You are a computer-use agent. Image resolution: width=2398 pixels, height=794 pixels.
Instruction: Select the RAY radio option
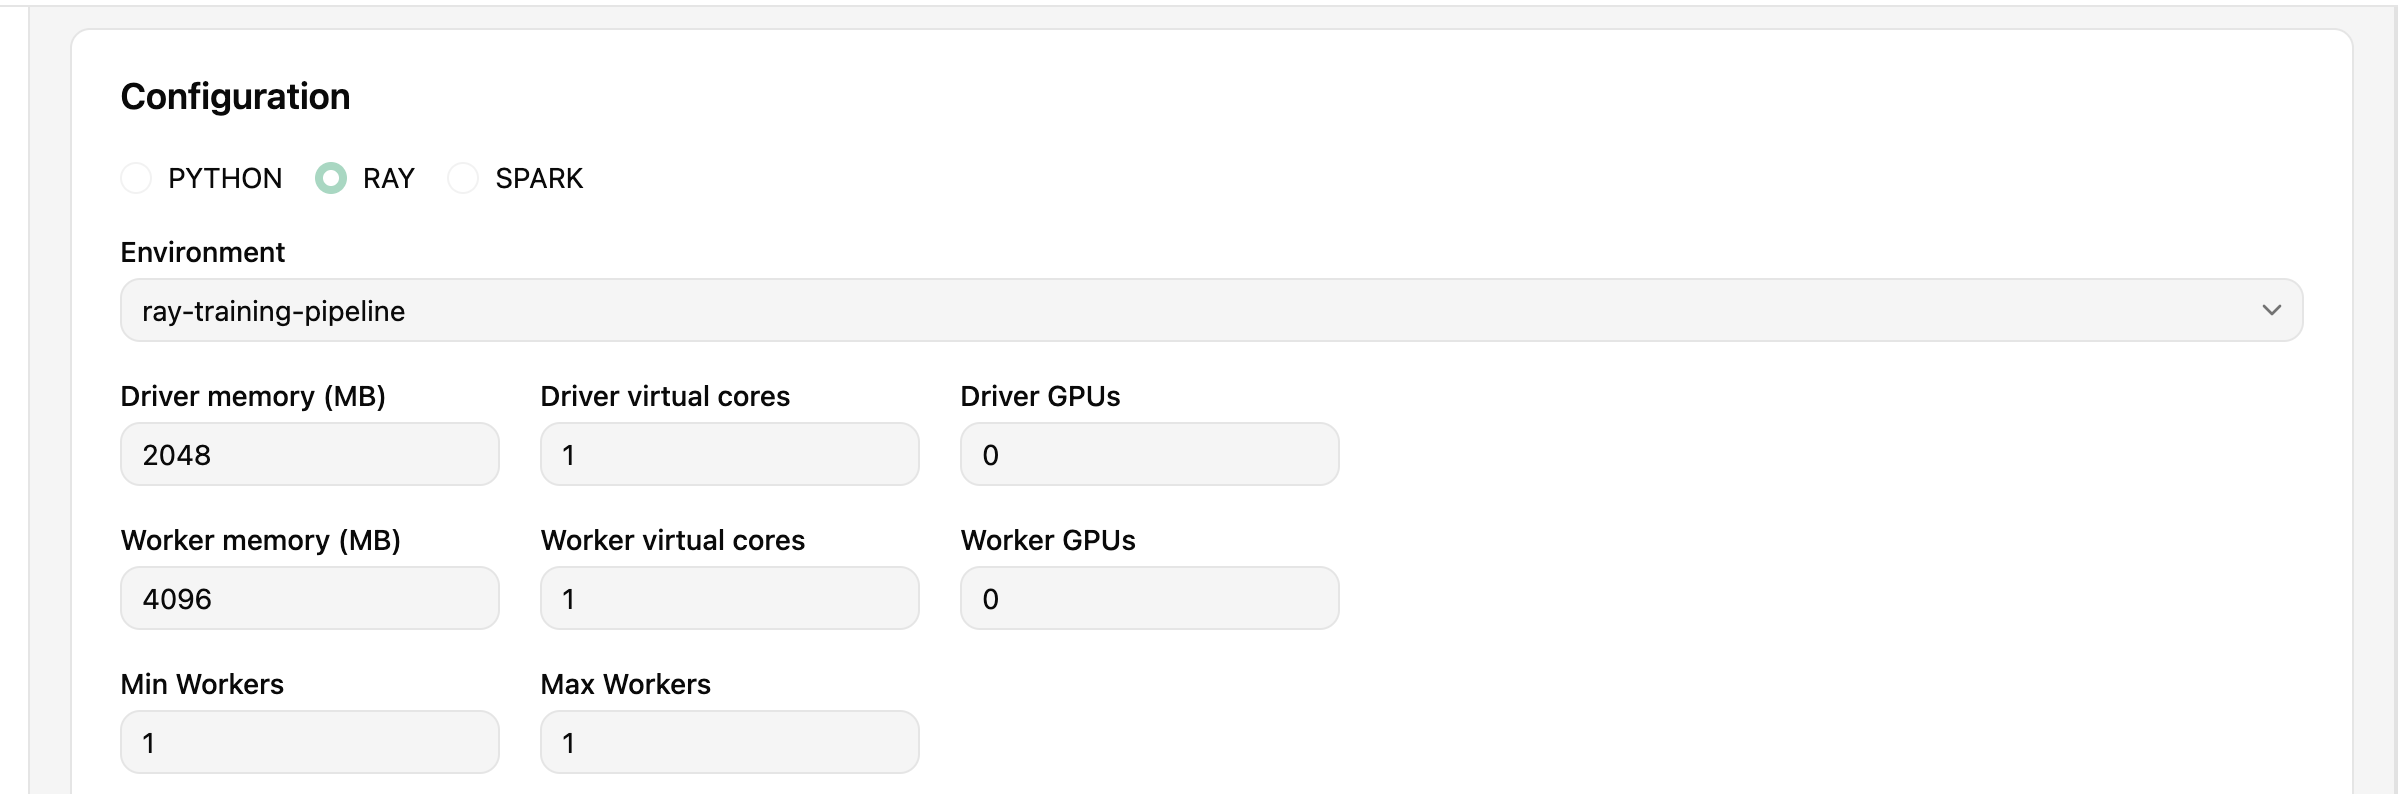pos(331,178)
